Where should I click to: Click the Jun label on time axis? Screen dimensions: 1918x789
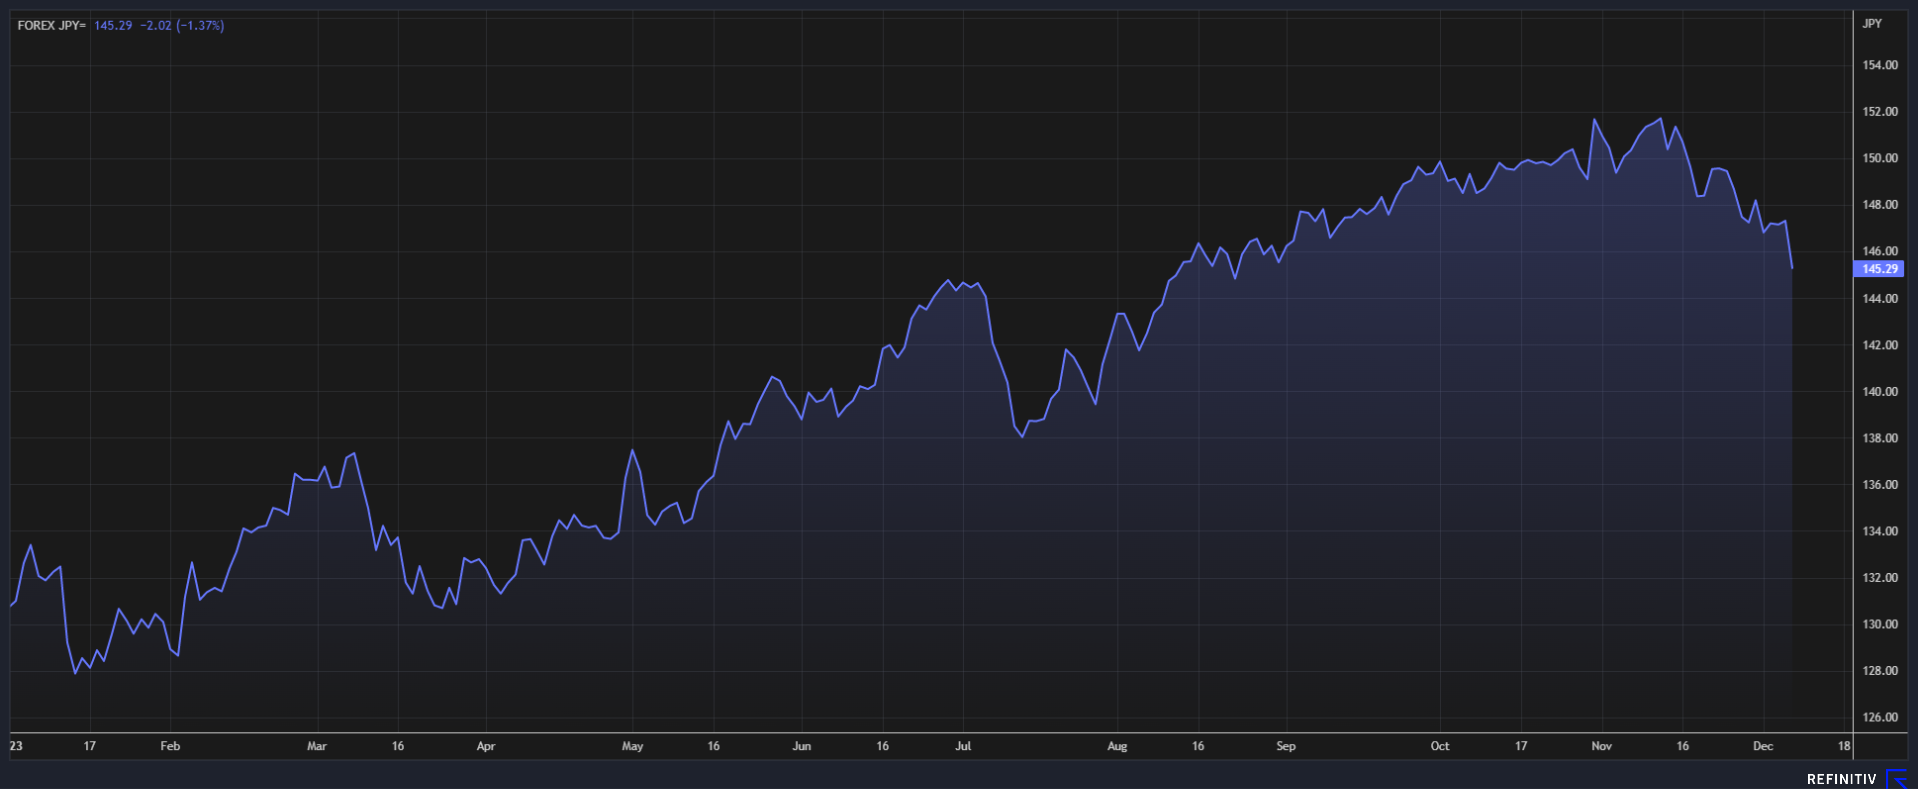point(802,746)
